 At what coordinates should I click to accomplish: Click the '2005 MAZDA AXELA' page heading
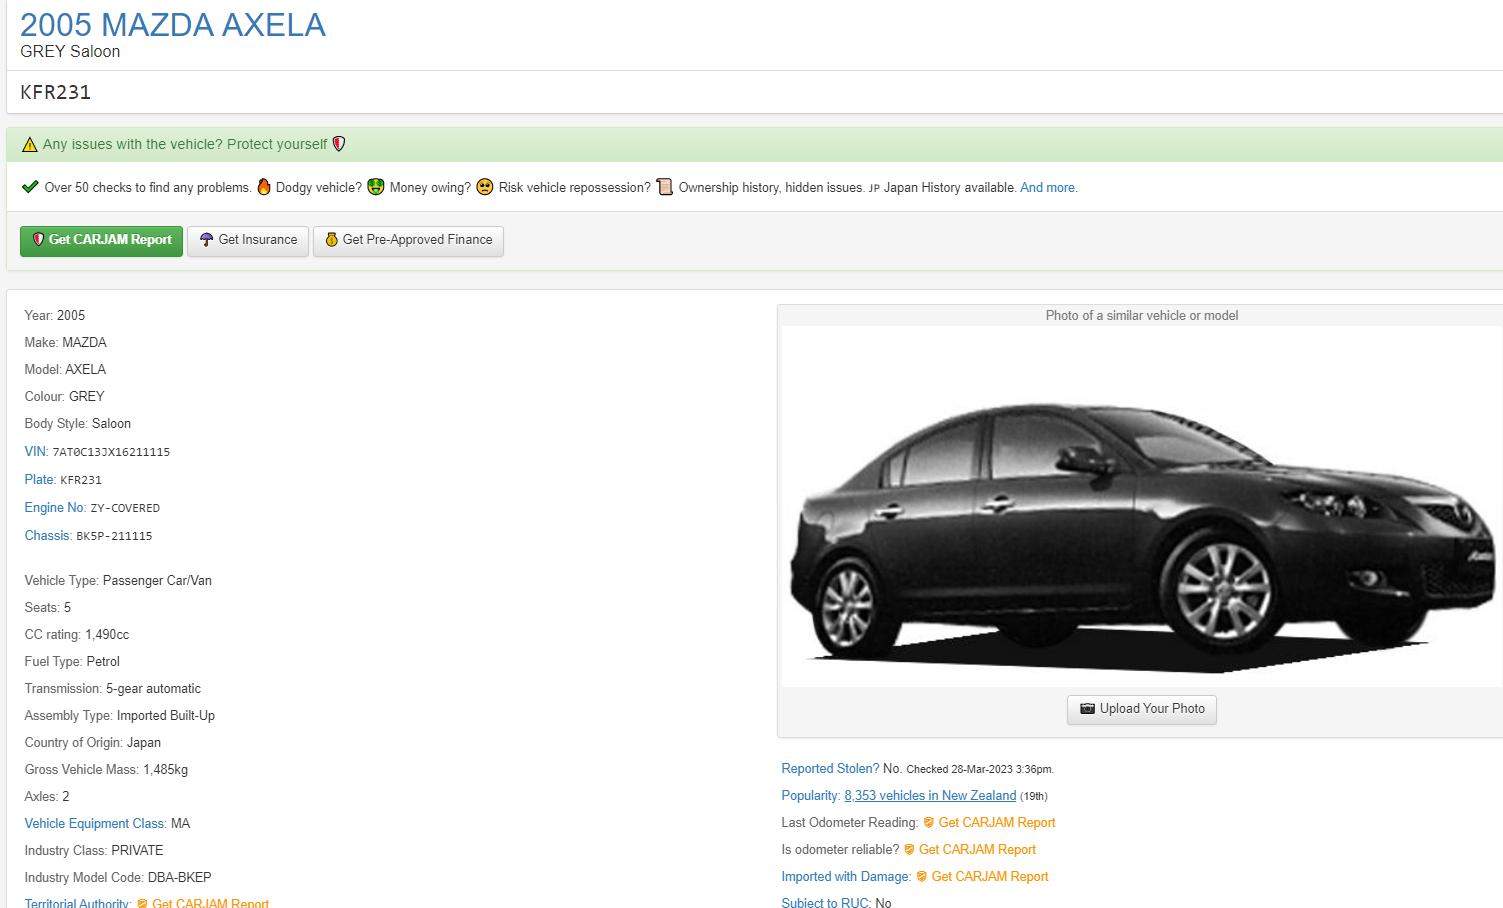[x=173, y=25]
